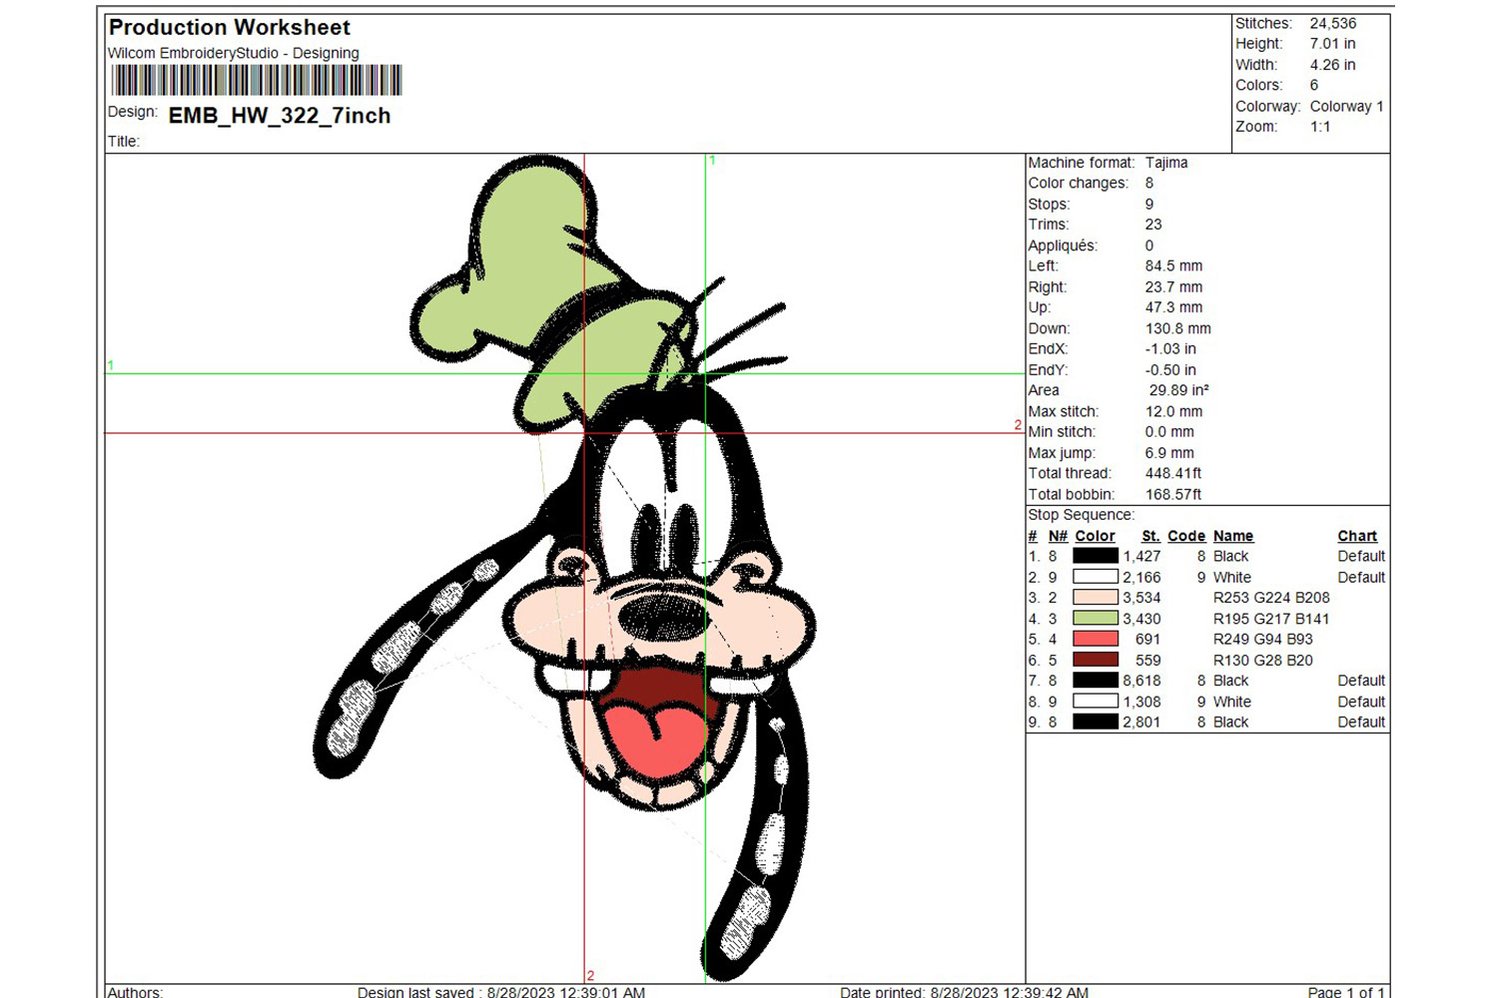Pick the peach swatch beside 3,534 stitches
1500x998 pixels.
(1095, 598)
